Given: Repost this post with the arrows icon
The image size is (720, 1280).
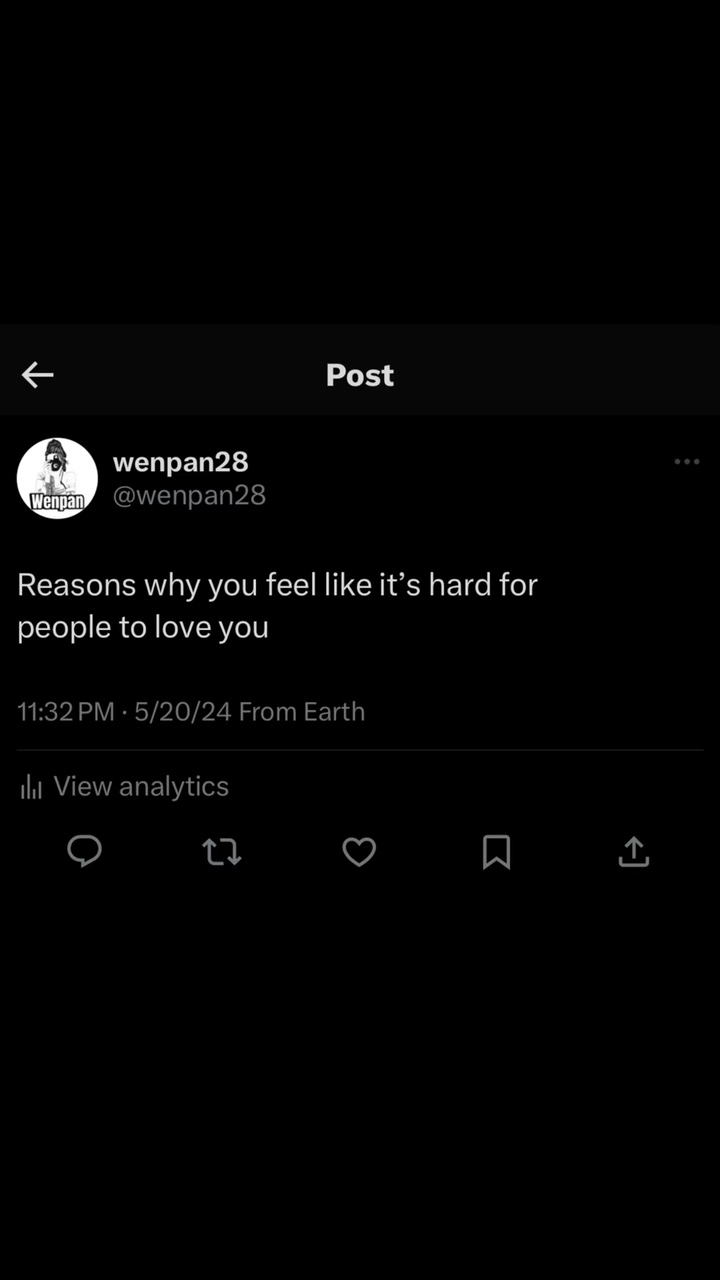Looking at the screenshot, I should 221,852.
